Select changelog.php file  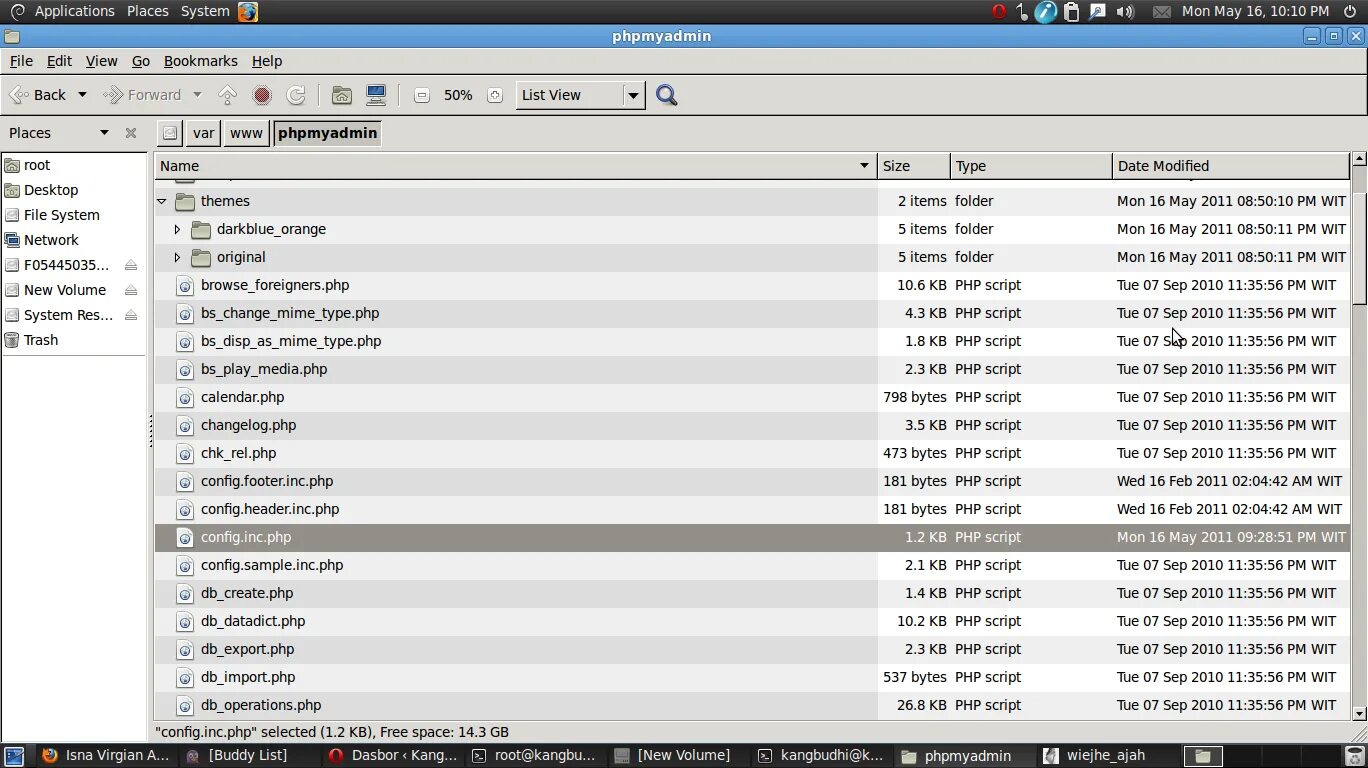248,425
